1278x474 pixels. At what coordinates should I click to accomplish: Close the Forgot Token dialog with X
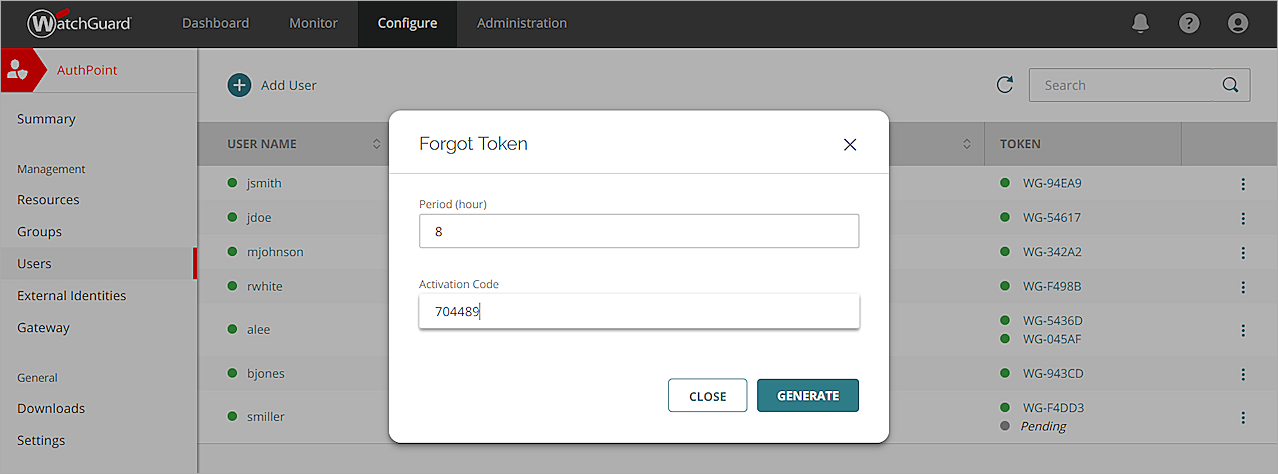[x=850, y=144]
